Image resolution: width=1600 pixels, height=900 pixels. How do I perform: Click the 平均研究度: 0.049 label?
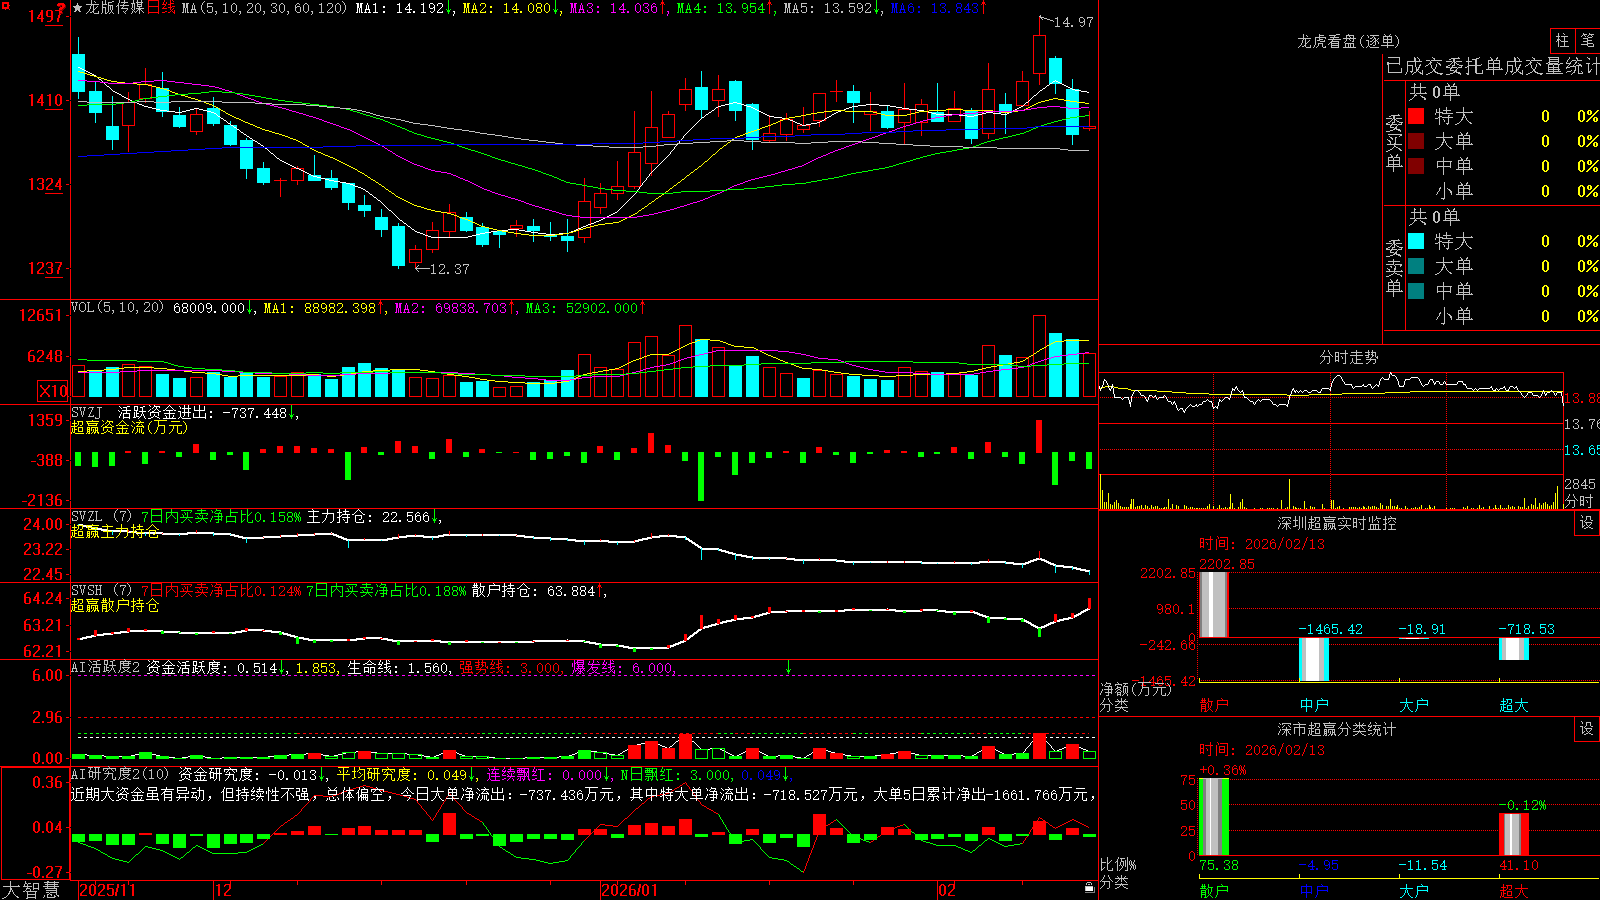pos(402,774)
